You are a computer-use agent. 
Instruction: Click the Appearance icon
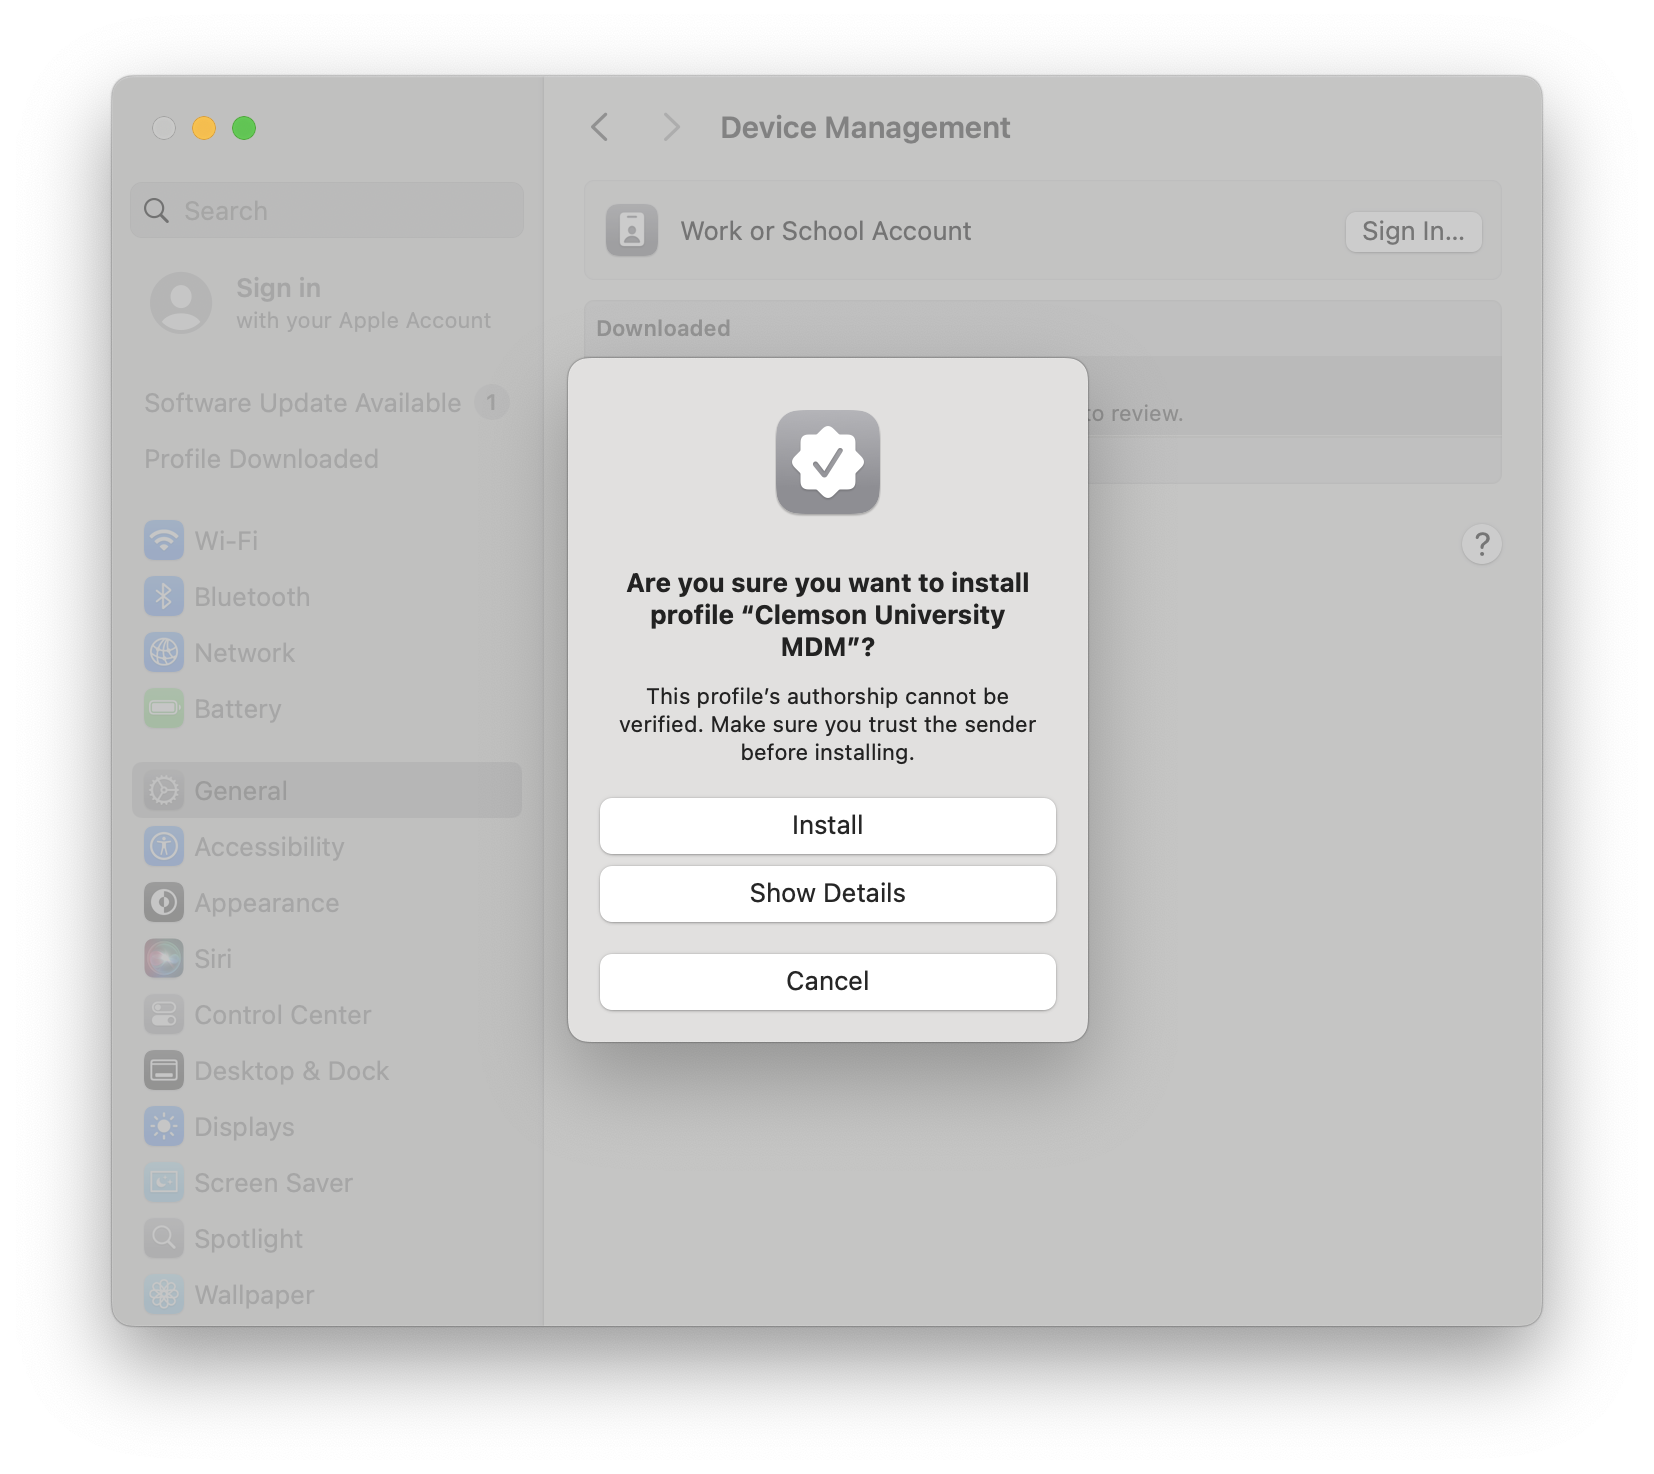(x=164, y=903)
